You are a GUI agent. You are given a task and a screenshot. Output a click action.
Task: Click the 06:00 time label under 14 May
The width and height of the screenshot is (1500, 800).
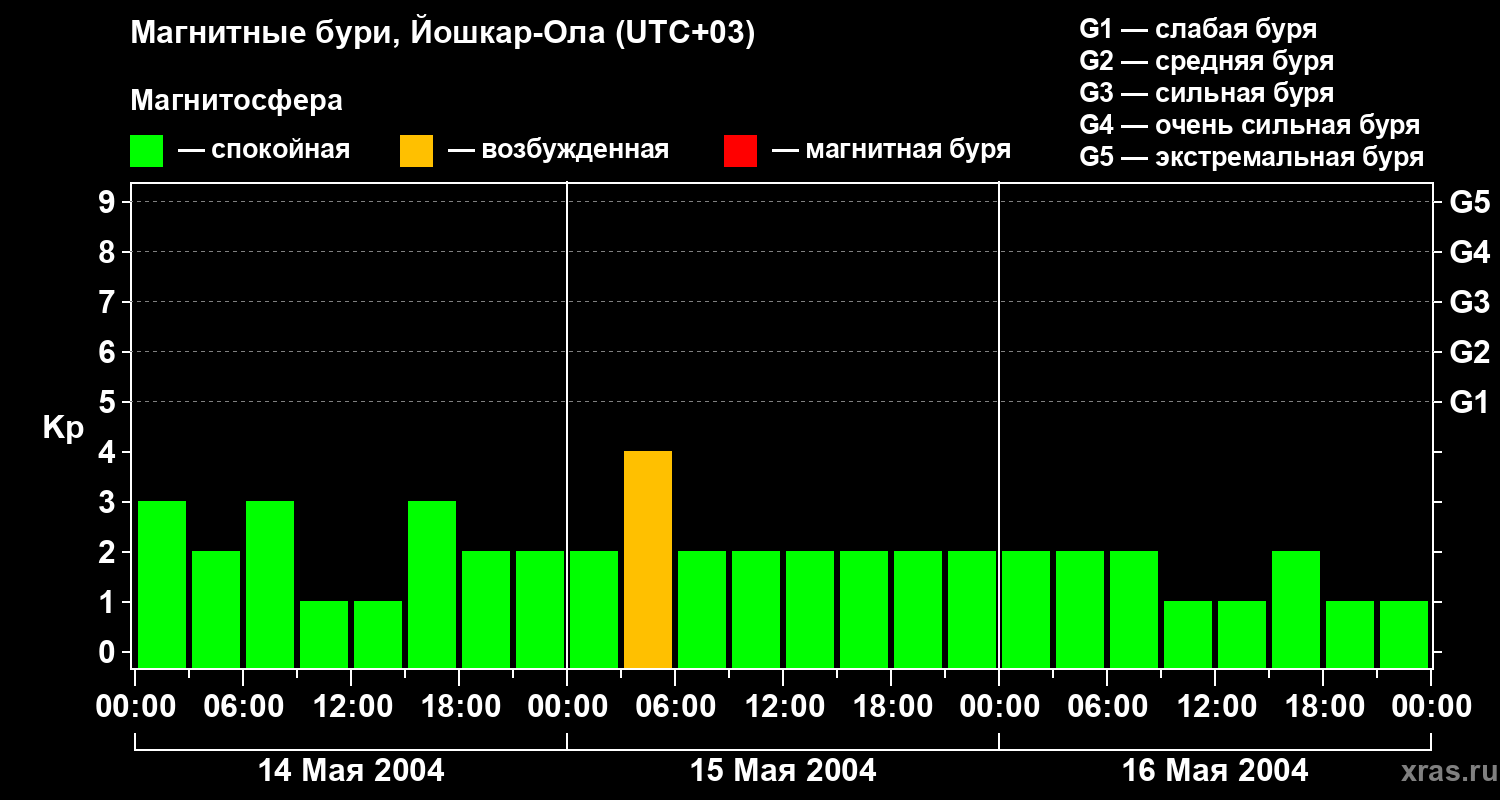243,707
